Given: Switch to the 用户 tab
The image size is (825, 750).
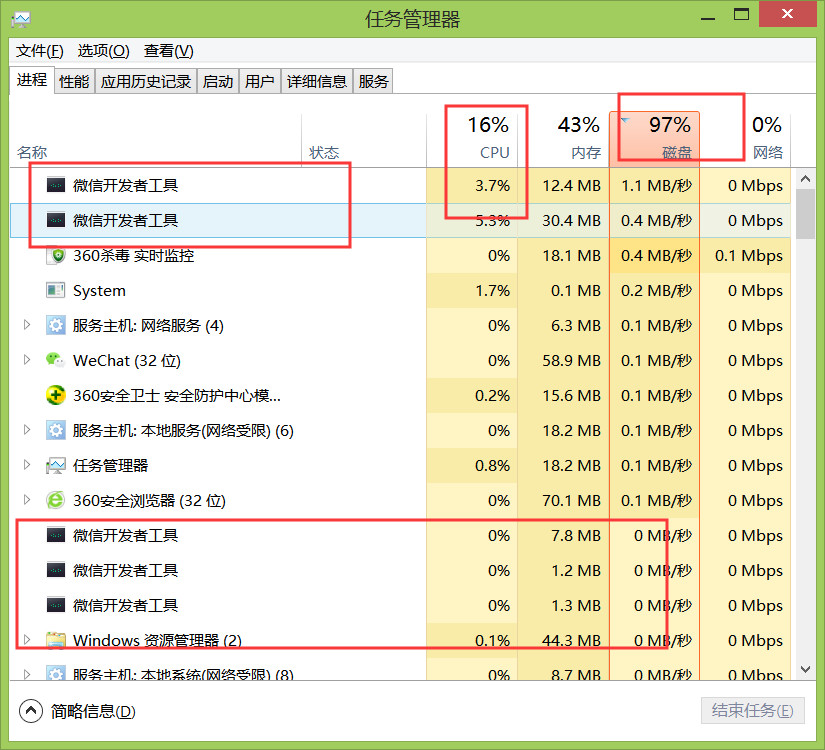Looking at the screenshot, I should coord(260,82).
